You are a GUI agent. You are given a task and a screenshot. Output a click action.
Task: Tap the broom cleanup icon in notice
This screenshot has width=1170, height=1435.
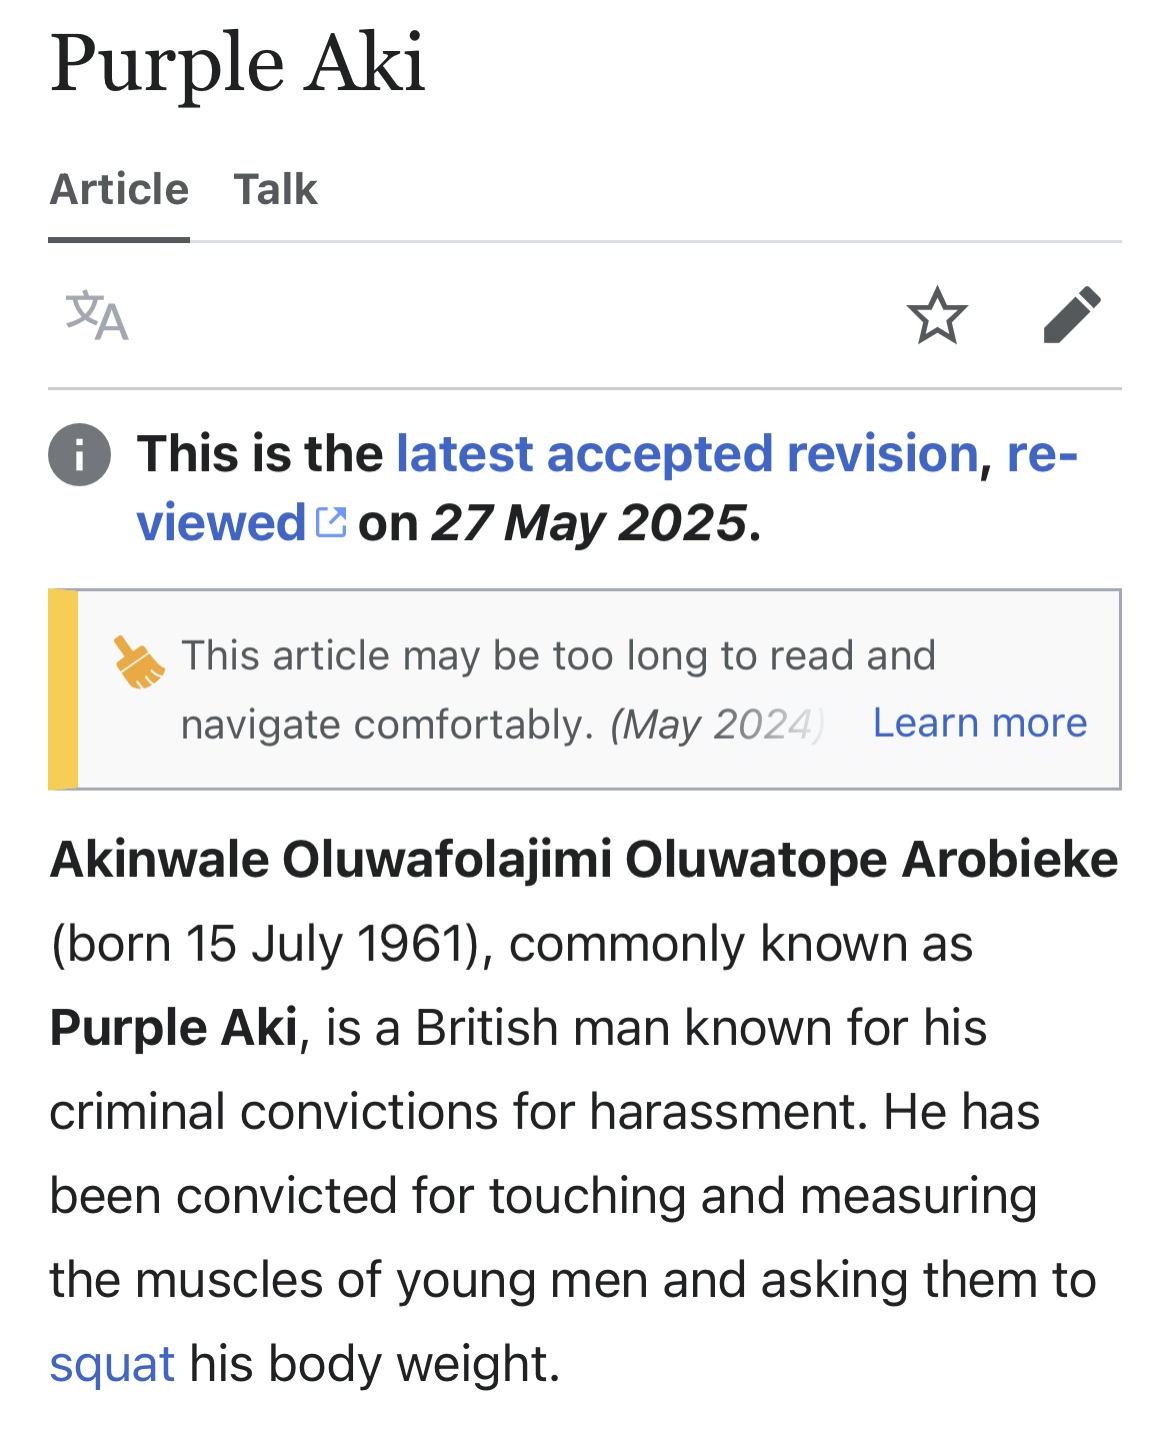pos(139,662)
